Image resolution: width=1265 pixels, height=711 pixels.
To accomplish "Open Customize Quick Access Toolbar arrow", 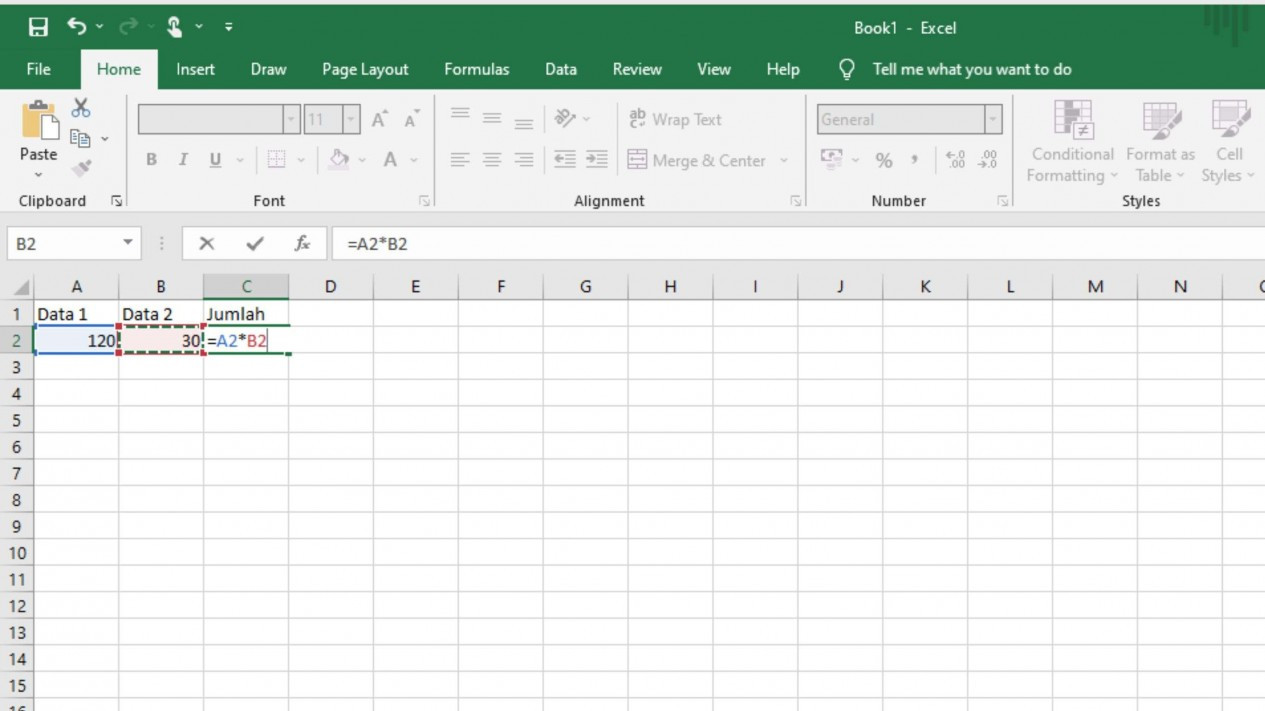I will pyautogui.click(x=228, y=27).
